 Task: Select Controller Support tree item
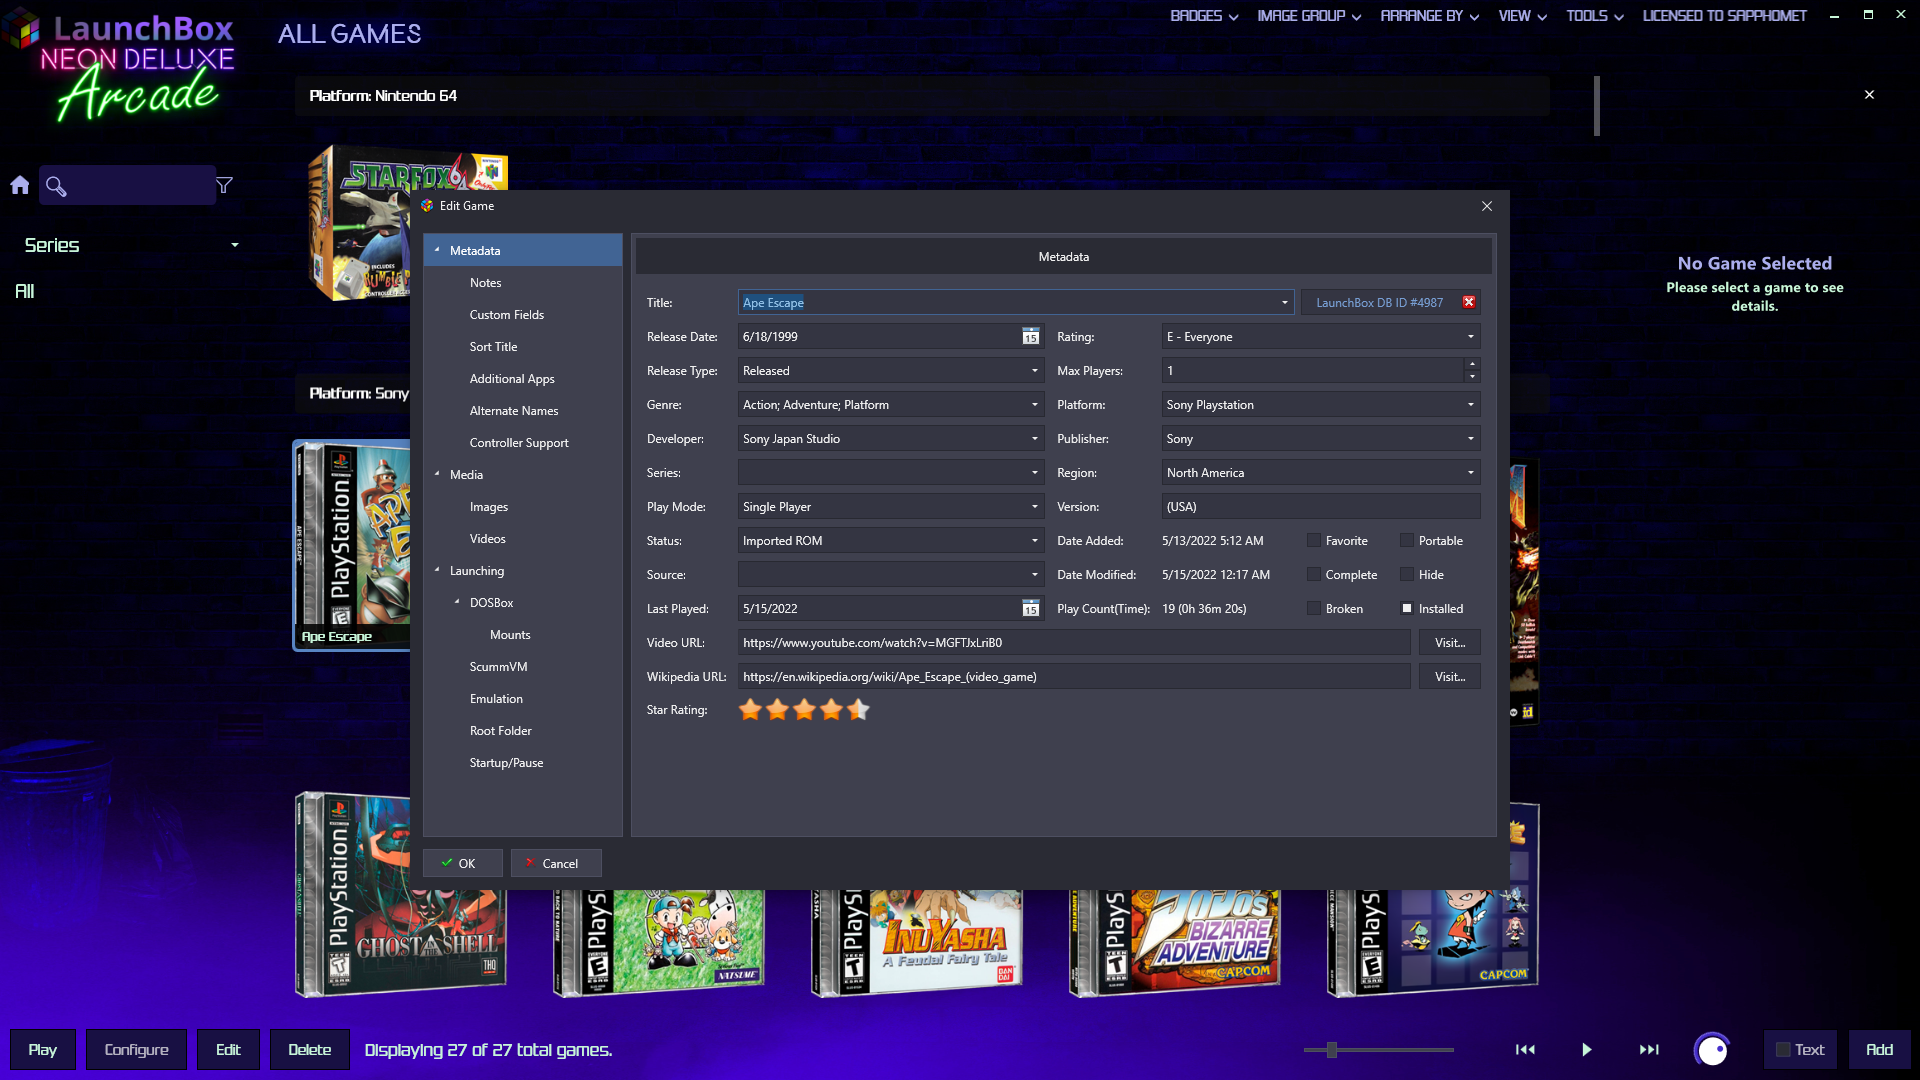[x=519, y=443]
